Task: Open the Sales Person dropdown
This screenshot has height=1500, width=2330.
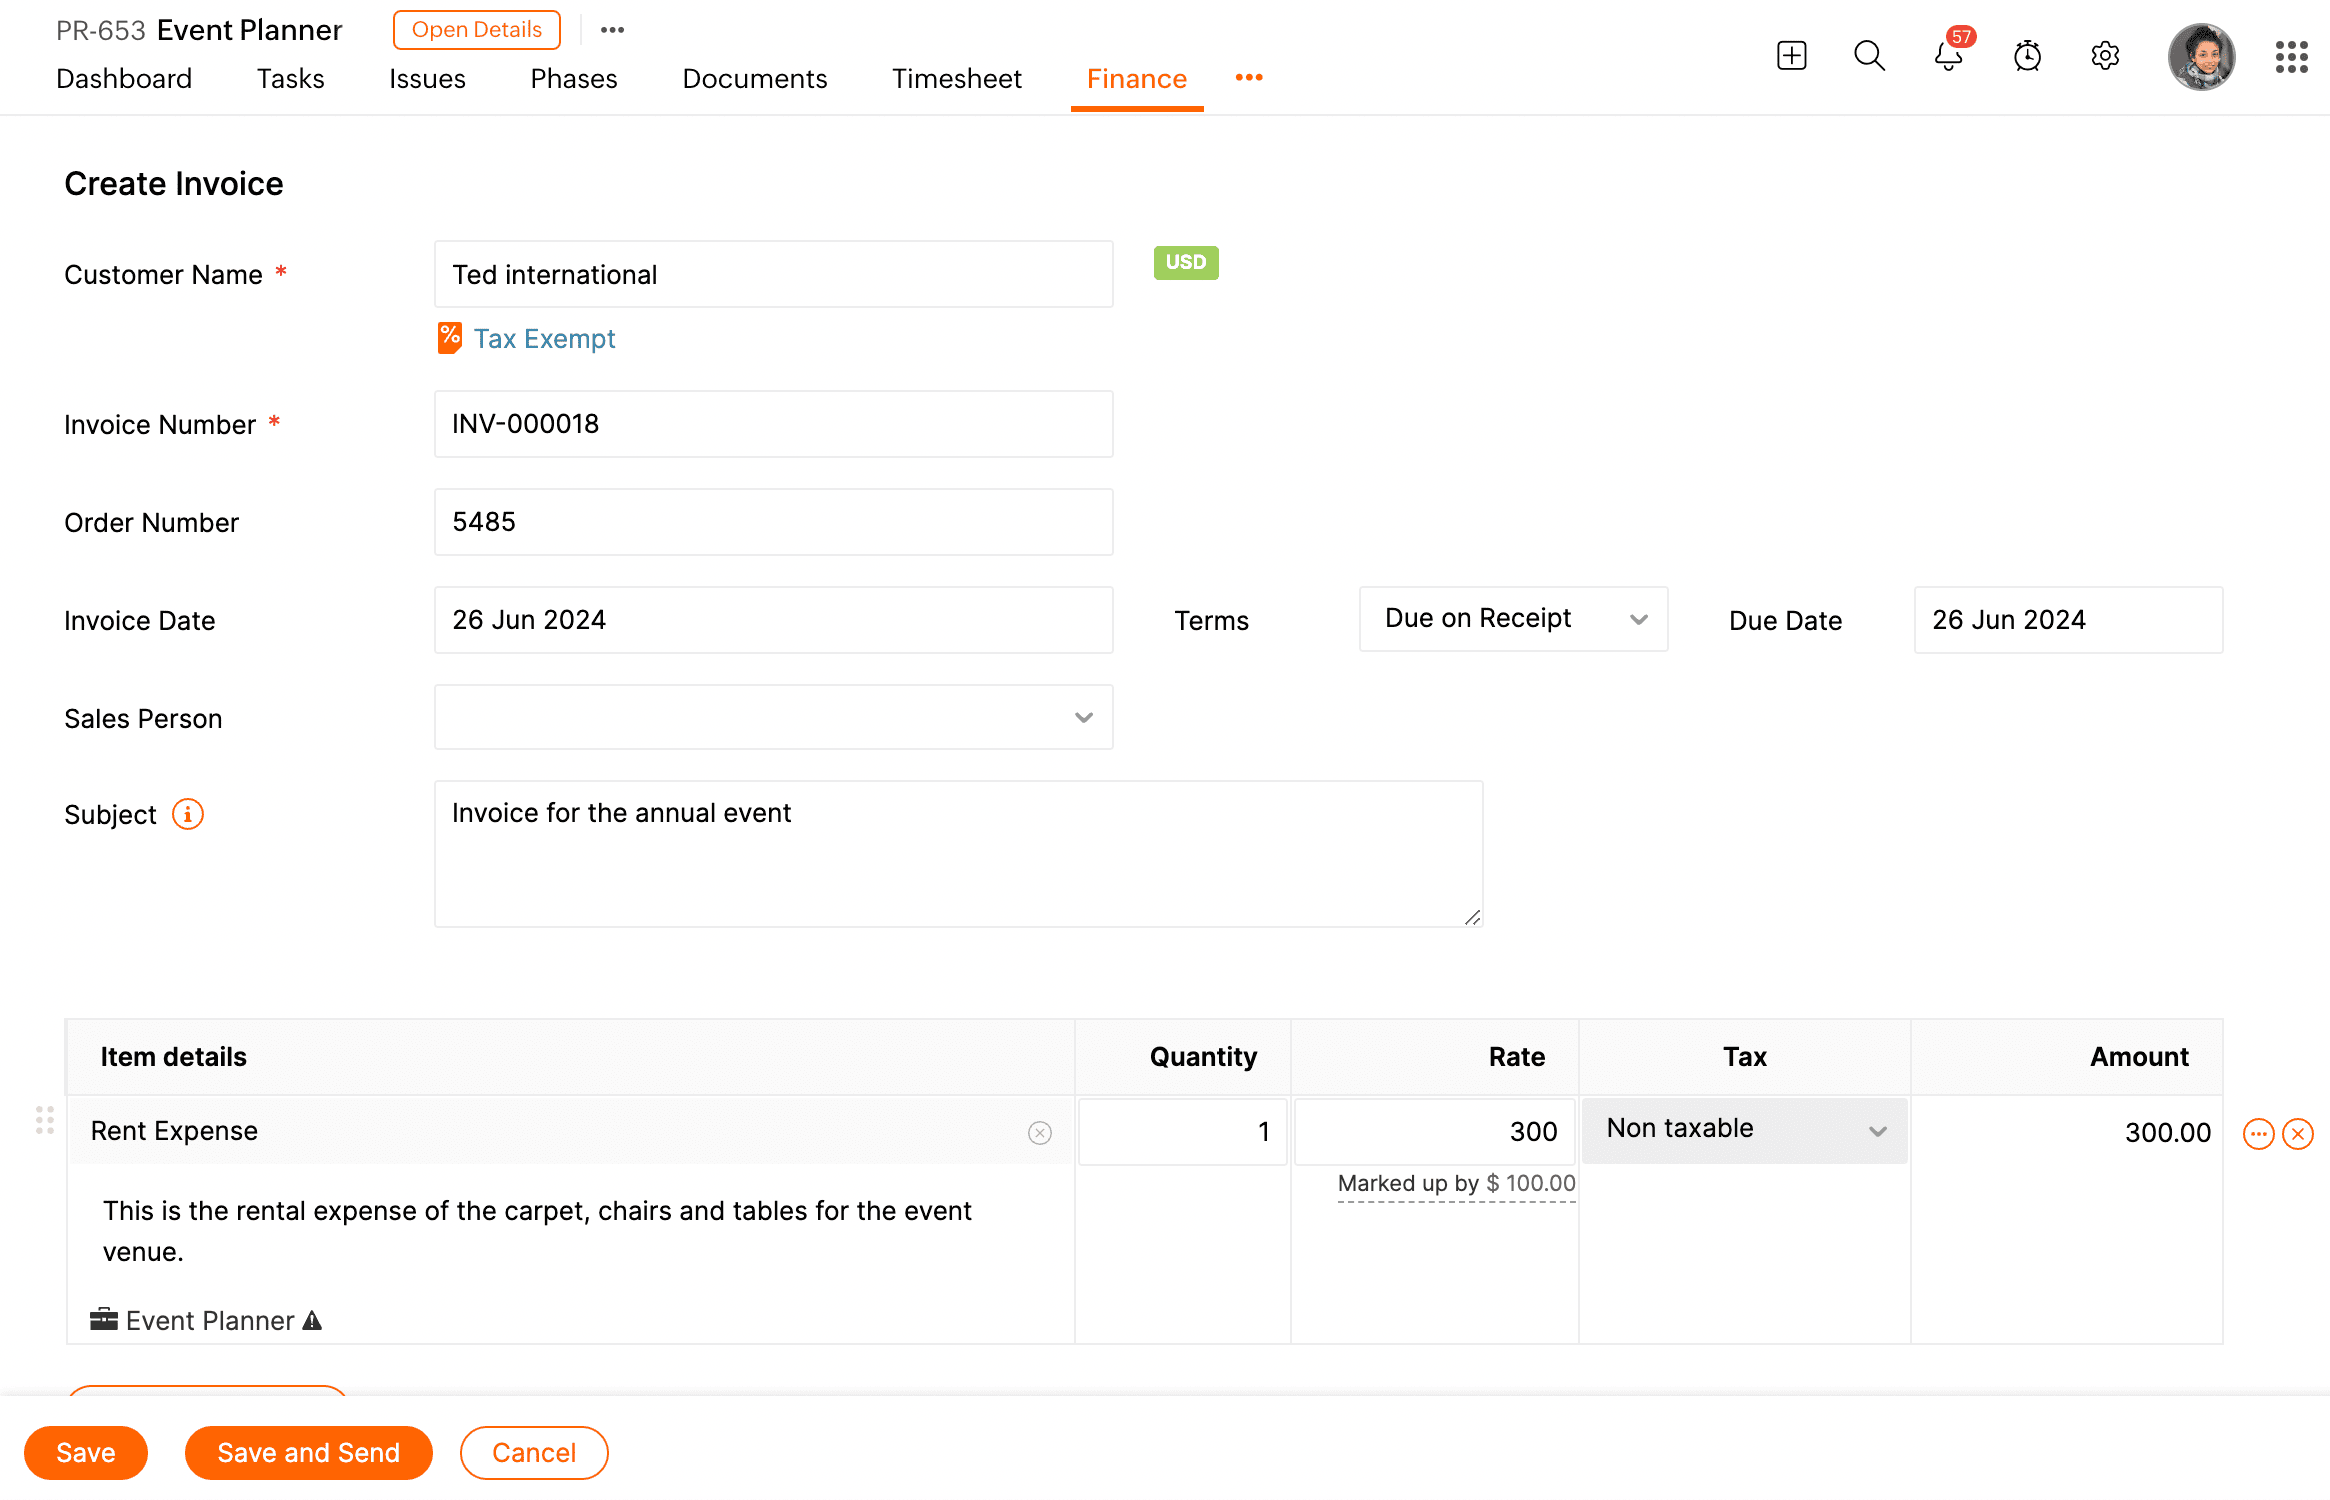Action: (x=773, y=717)
